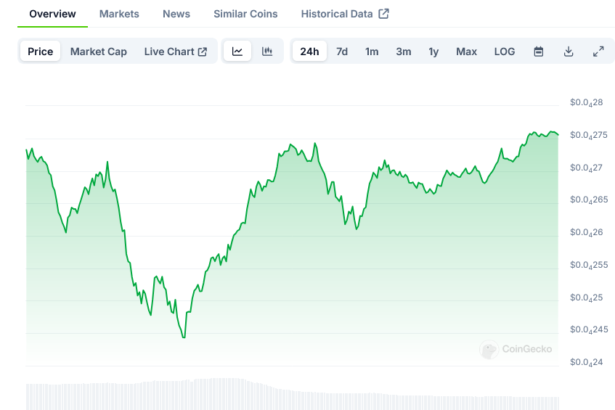Select the Price chart mode
This screenshot has width=615, height=410.
click(41, 51)
